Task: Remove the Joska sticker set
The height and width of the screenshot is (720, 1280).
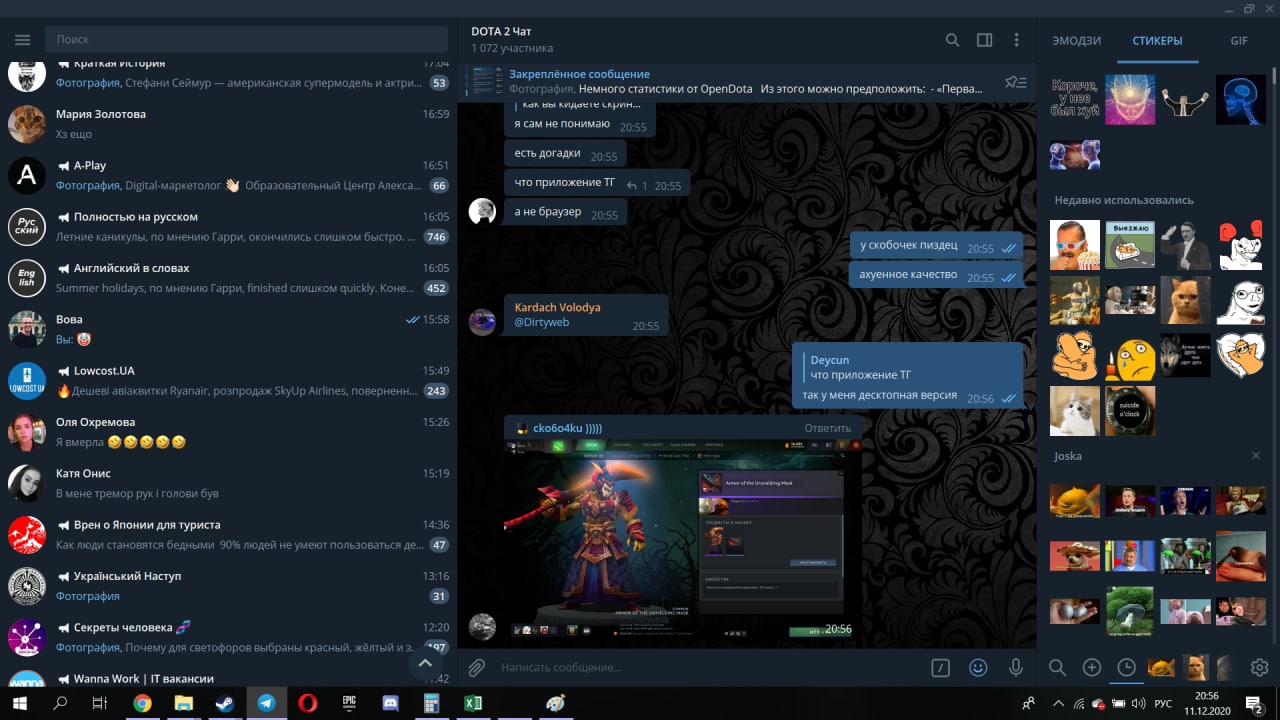Action: (x=1256, y=456)
